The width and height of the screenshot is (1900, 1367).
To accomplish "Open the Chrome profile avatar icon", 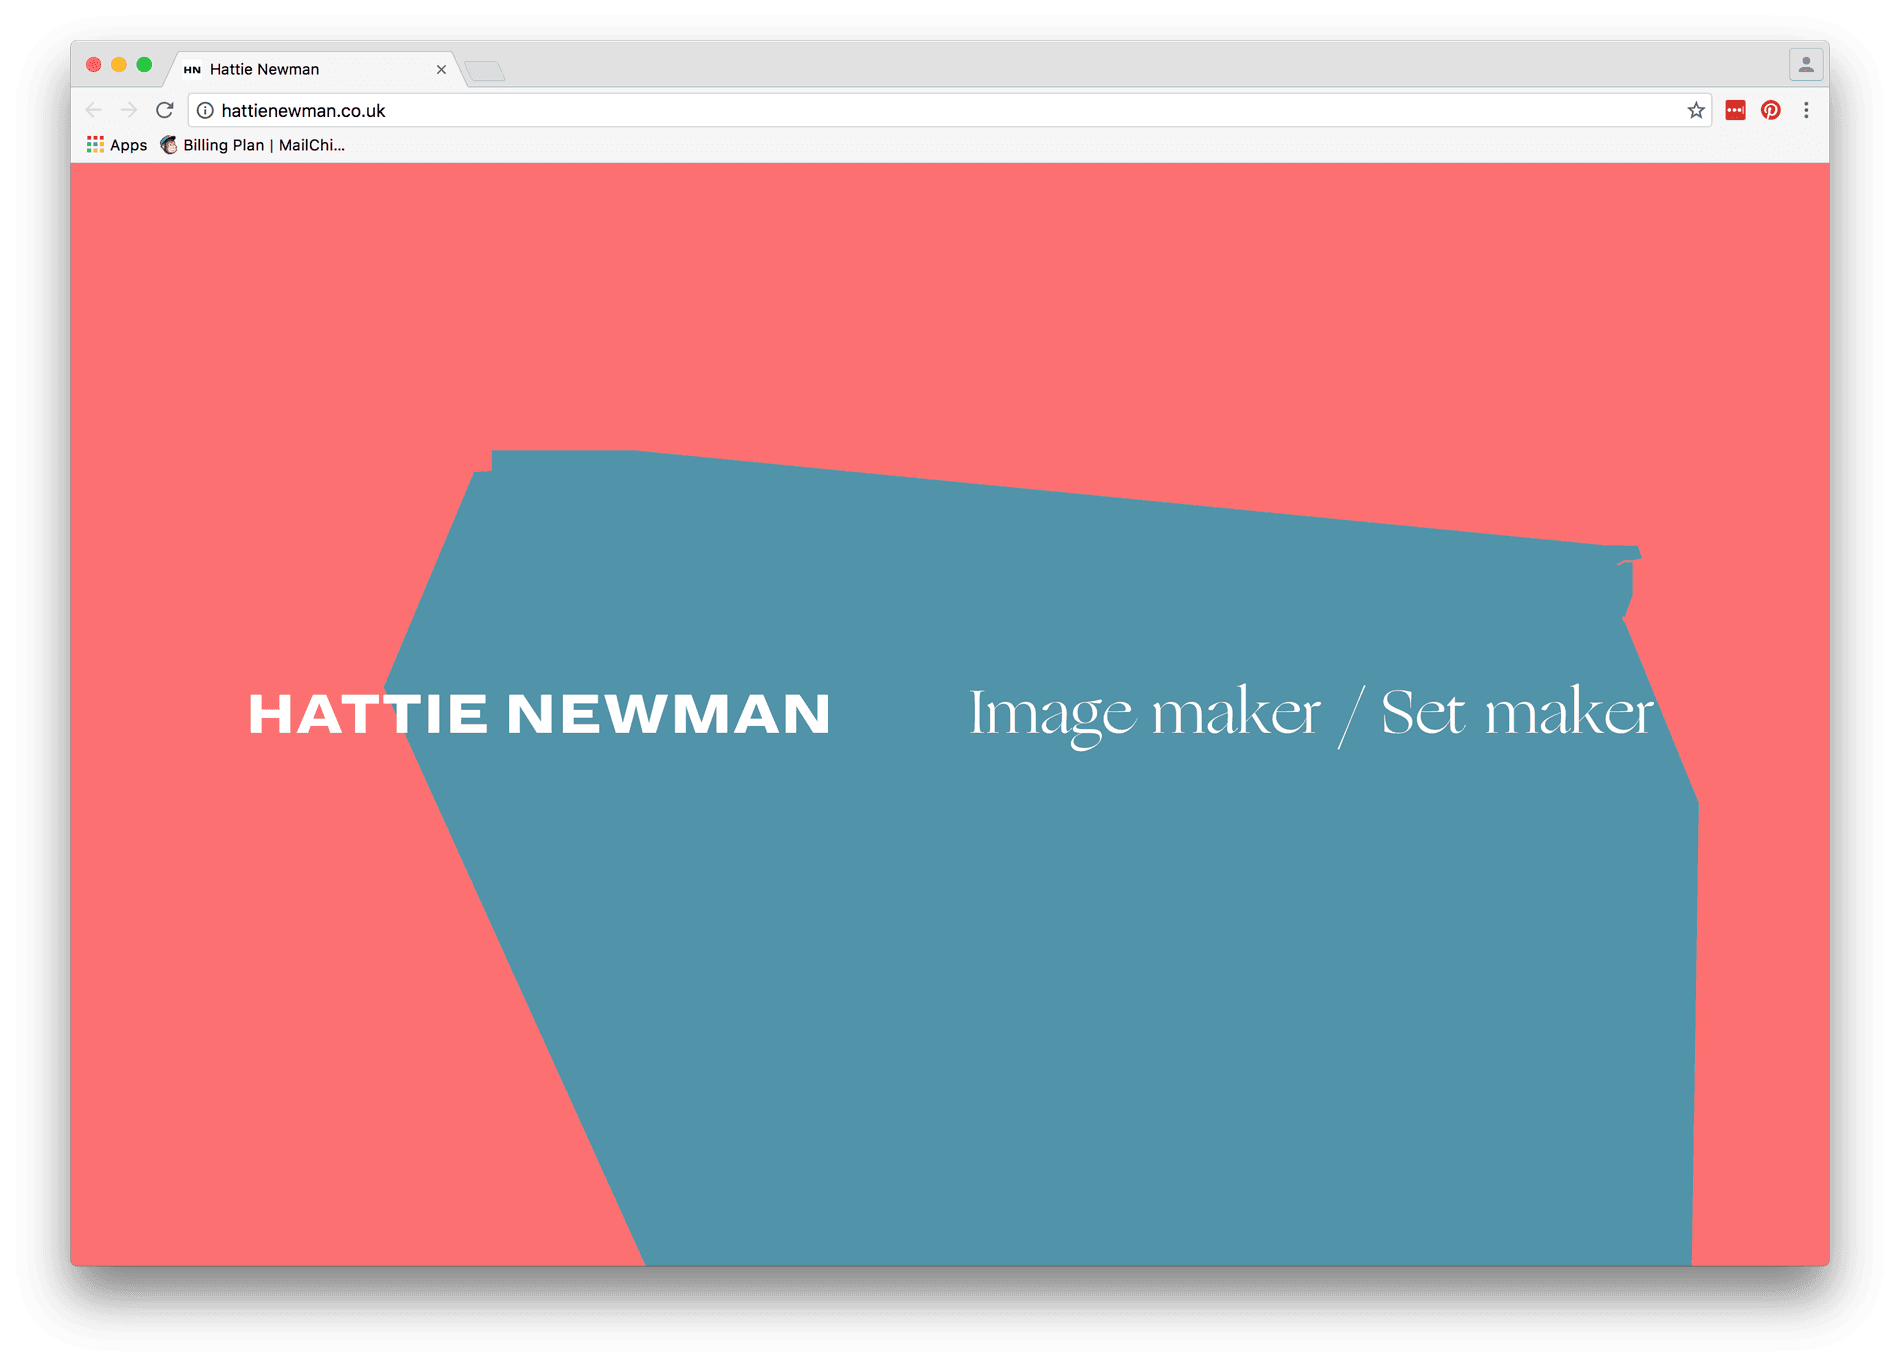I will tap(1806, 64).
